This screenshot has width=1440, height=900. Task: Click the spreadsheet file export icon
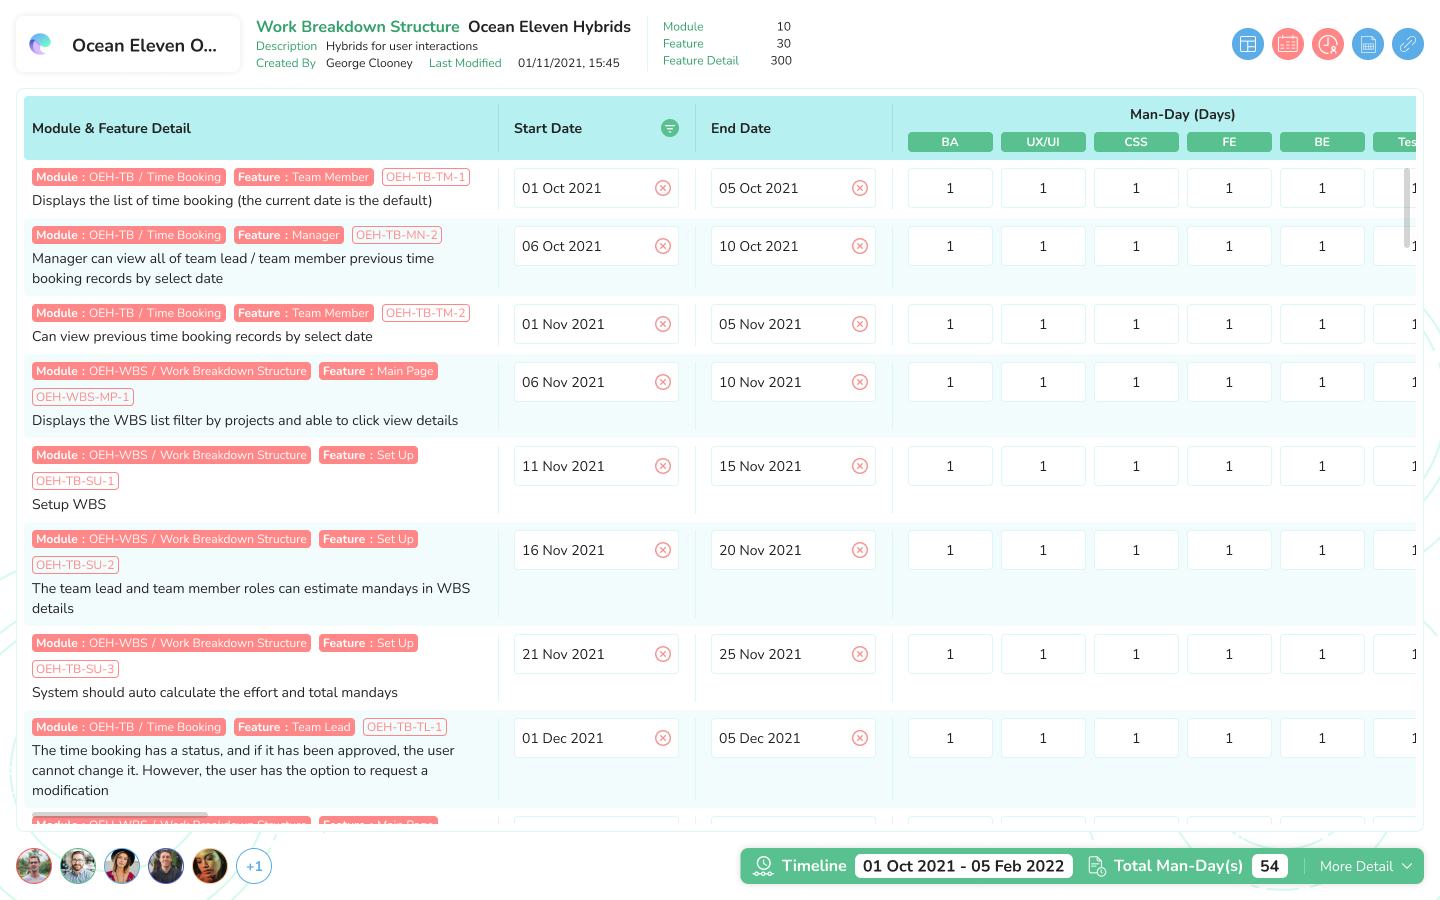pos(1367,44)
